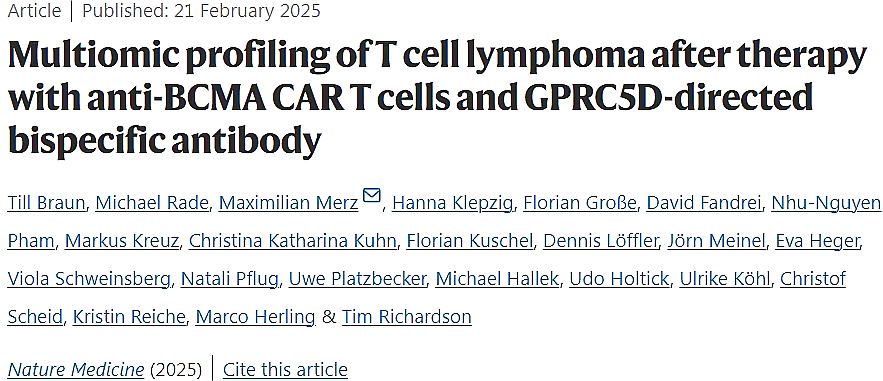Select author Maximilian Merz's name
Image resolution: width=883 pixels, height=381 pixels.
[x=288, y=203]
